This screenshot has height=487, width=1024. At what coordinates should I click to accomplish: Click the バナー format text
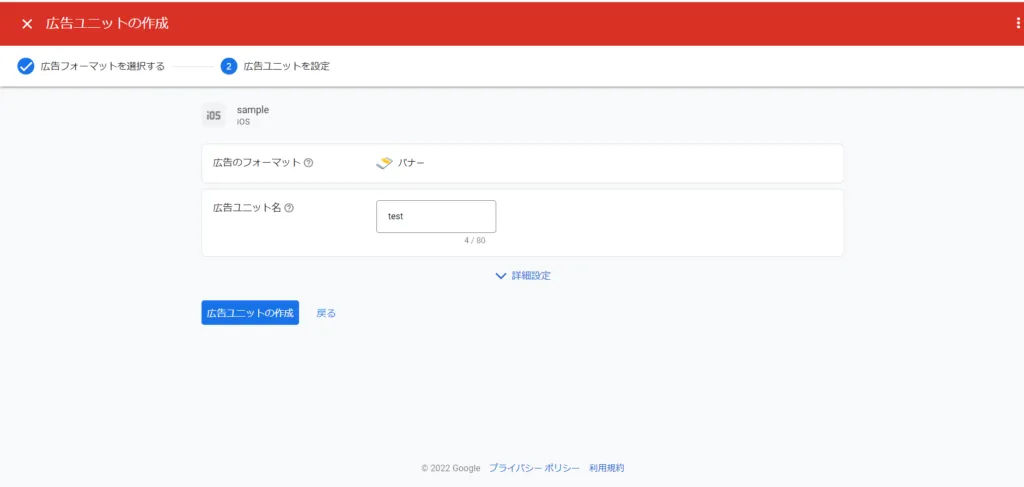[411, 163]
